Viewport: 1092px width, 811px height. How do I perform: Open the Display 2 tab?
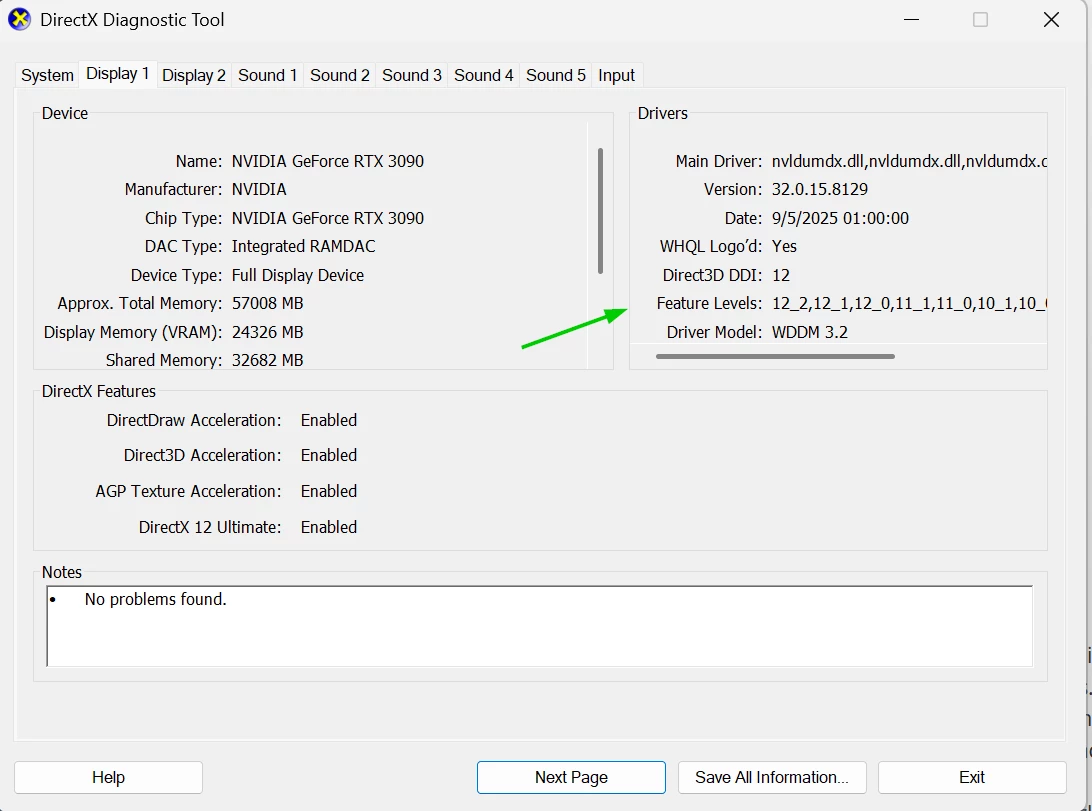coord(194,75)
